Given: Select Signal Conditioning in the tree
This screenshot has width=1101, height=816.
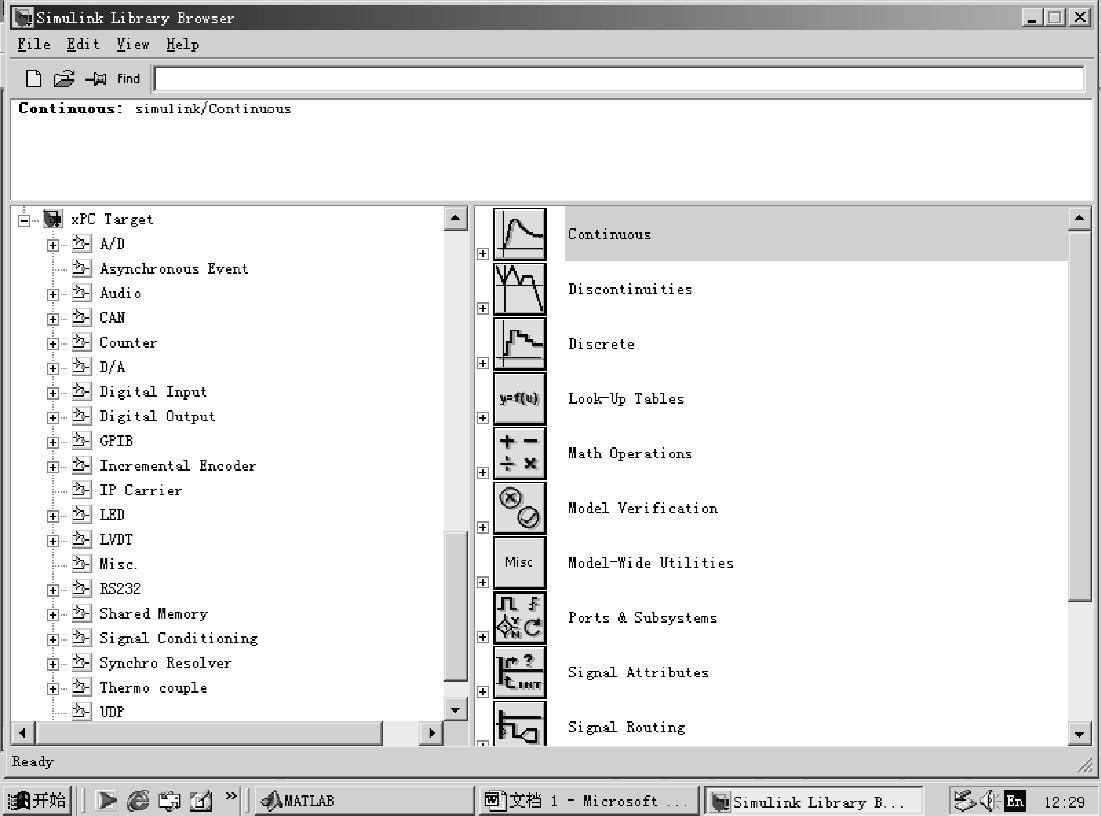Looking at the screenshot, I should click(x=178, y=638).
